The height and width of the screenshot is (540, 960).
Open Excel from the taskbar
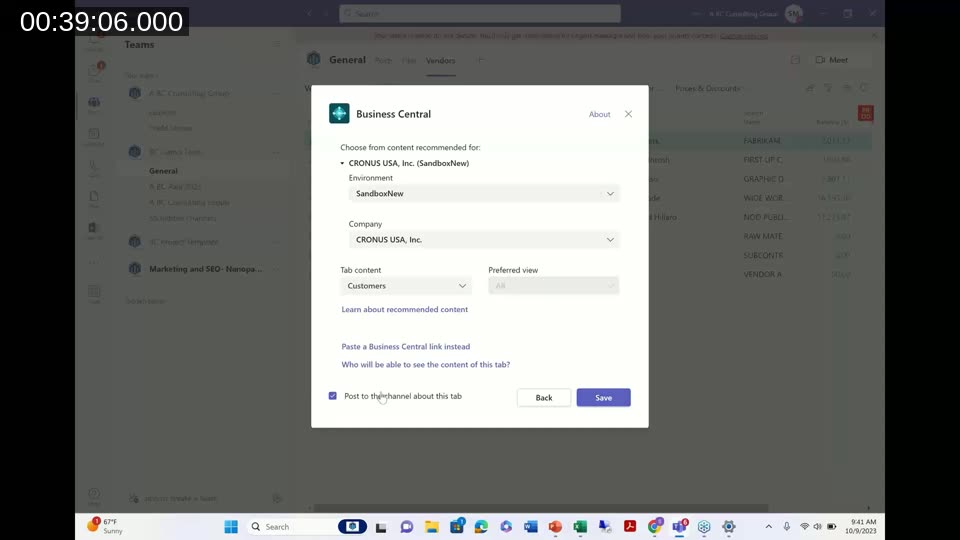click(580, 527)
